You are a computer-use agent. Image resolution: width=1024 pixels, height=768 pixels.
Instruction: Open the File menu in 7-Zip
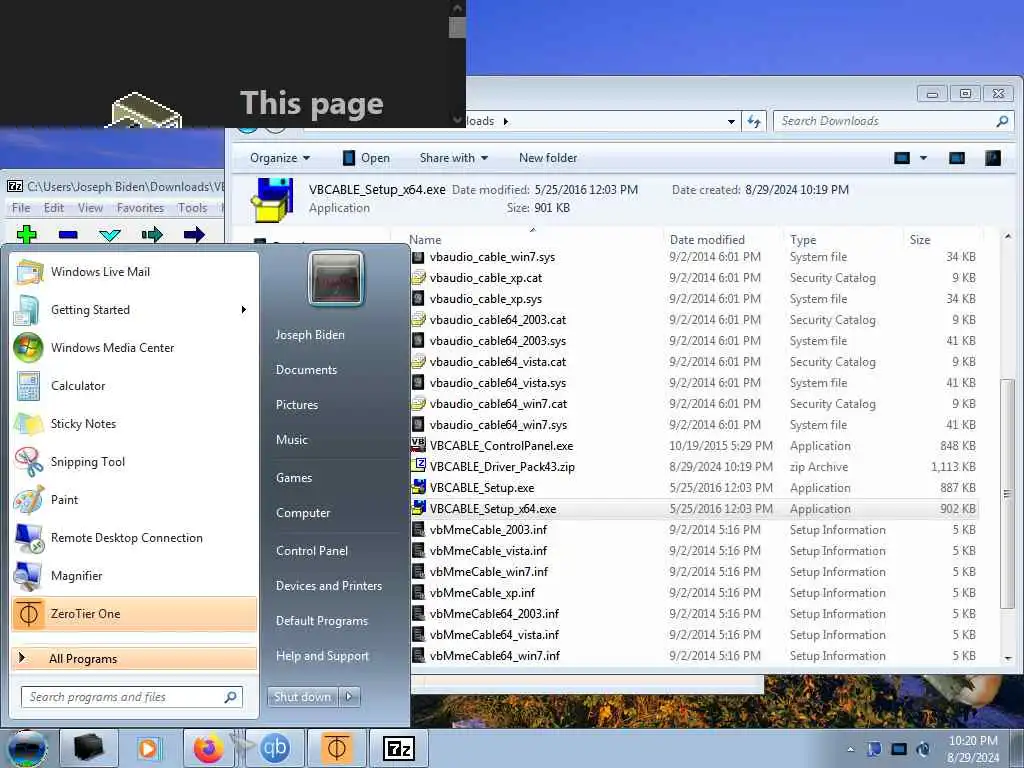click(21, 208)
